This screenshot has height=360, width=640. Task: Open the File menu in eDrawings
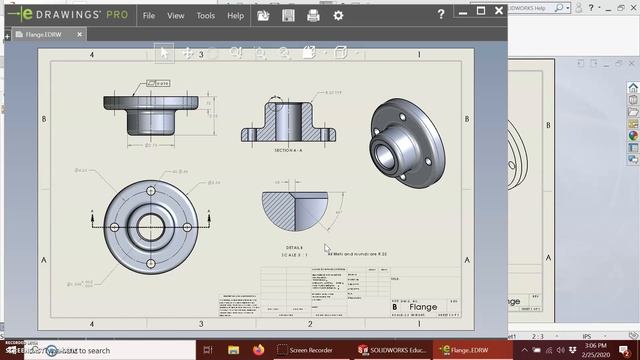[149, 16]
